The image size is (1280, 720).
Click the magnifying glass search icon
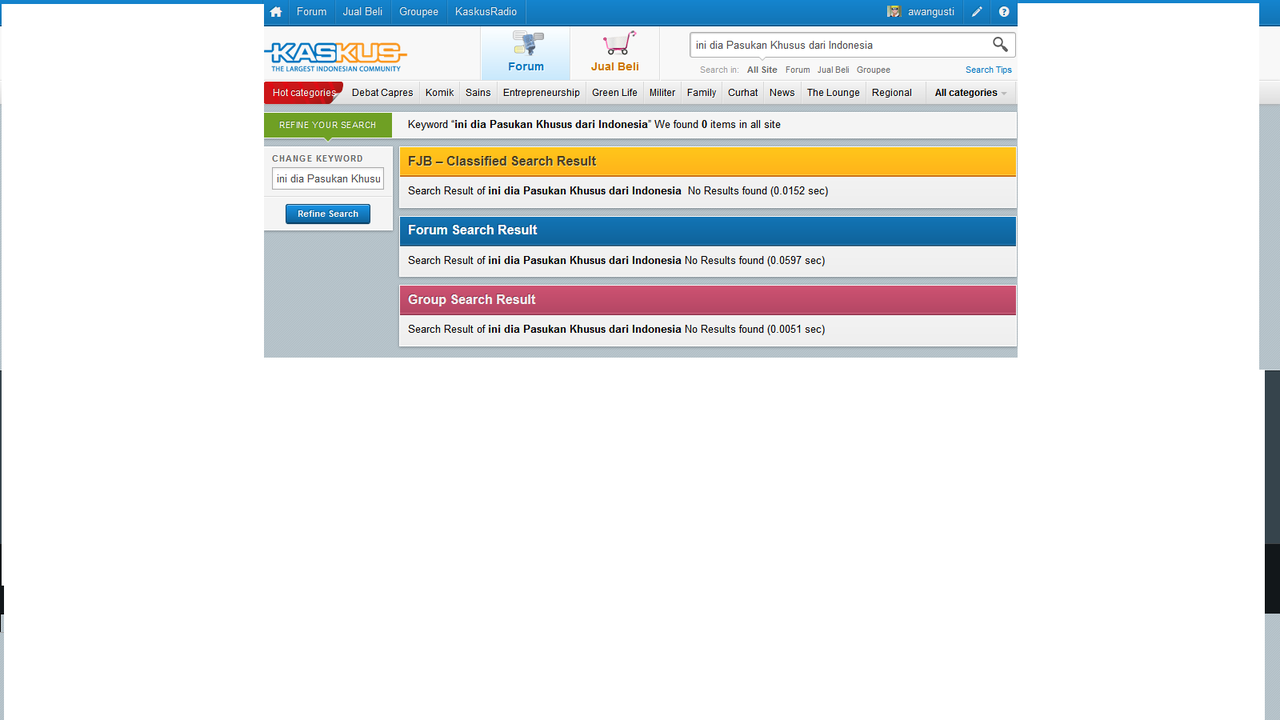[1000, 44]
